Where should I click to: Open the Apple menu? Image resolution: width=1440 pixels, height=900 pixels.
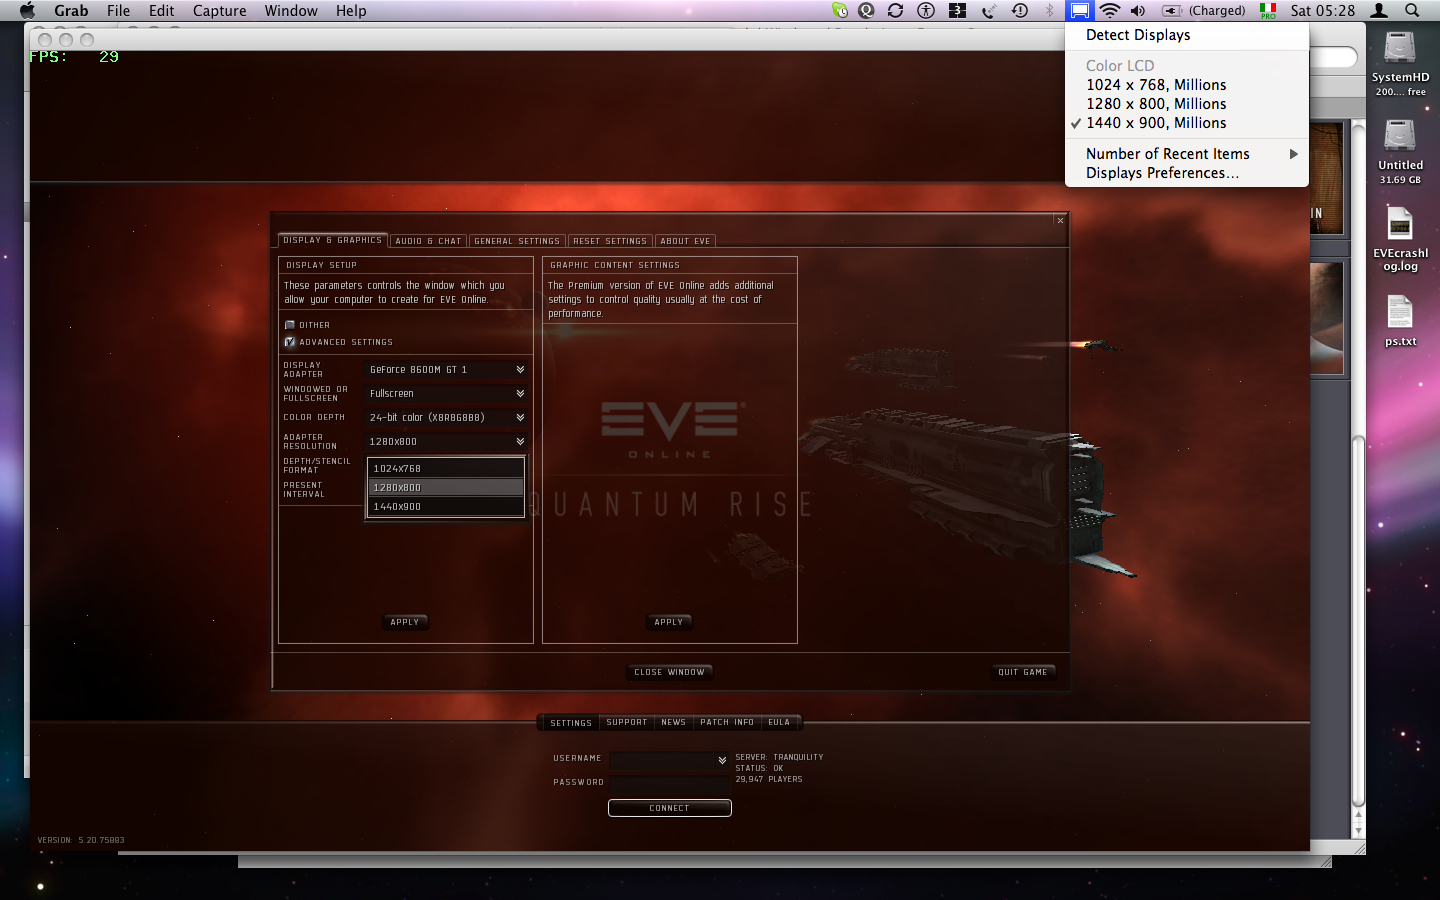click(27, 10)
